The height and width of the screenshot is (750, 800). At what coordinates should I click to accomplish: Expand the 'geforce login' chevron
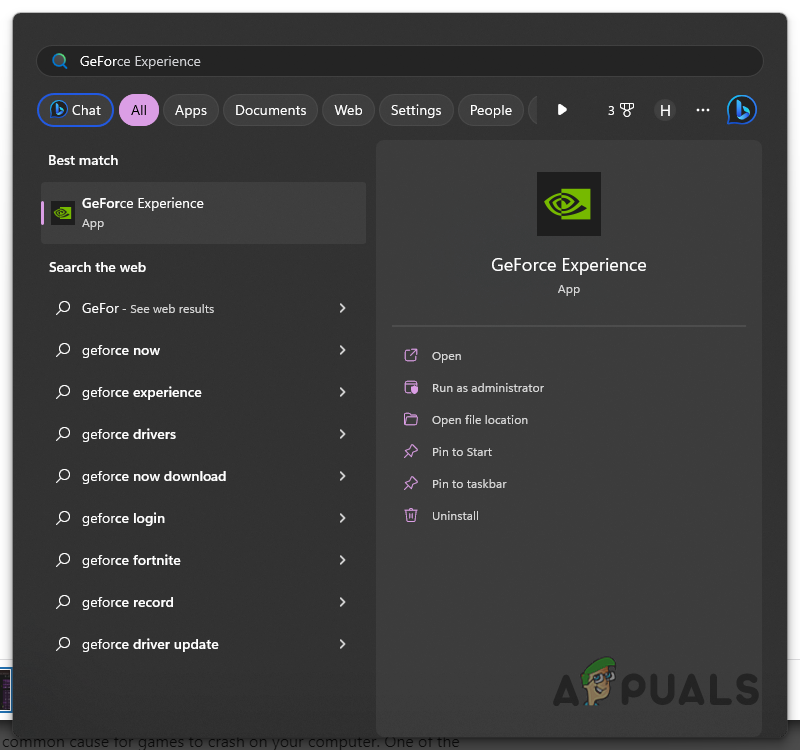(342, 518)
